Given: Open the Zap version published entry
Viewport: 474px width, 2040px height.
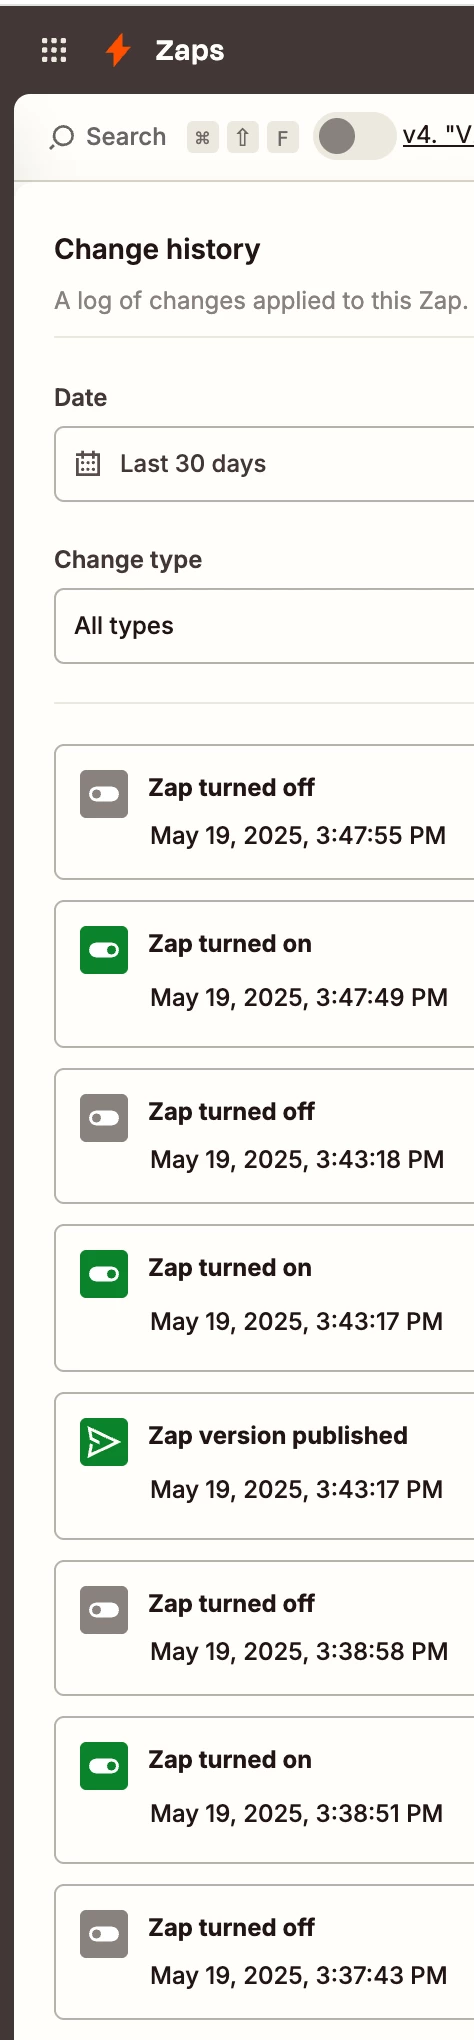Looking at the screenshot, I should coord(264,1466).
